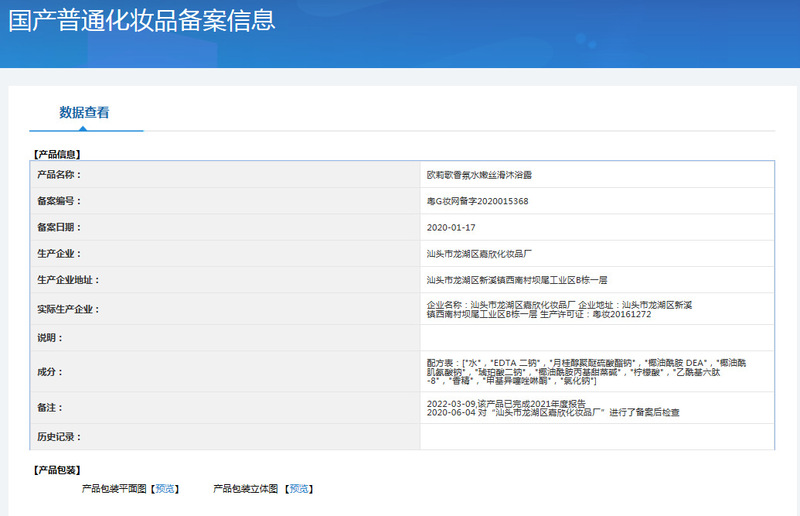Image resolution: width=800 pixels, height=516 pixels.
Task: Select the product name 欧莉歌香氛水嫩丝滑沐浴露
Action: pyautogui.click(x=479, y=175)
